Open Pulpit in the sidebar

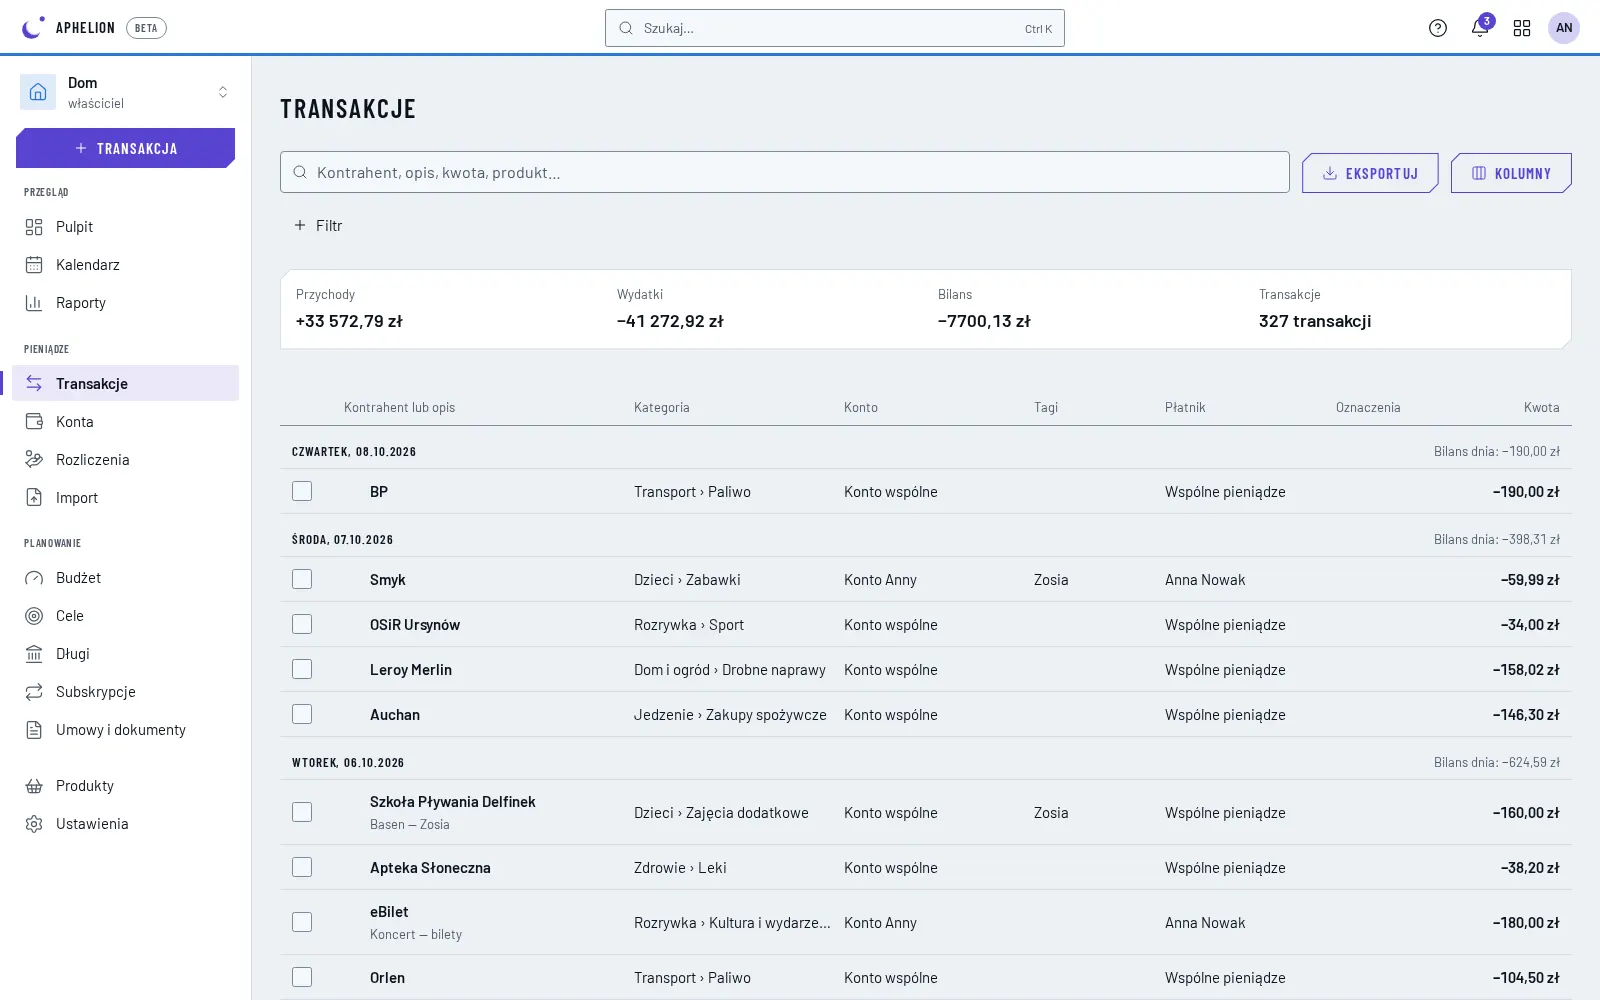point(126,227)
